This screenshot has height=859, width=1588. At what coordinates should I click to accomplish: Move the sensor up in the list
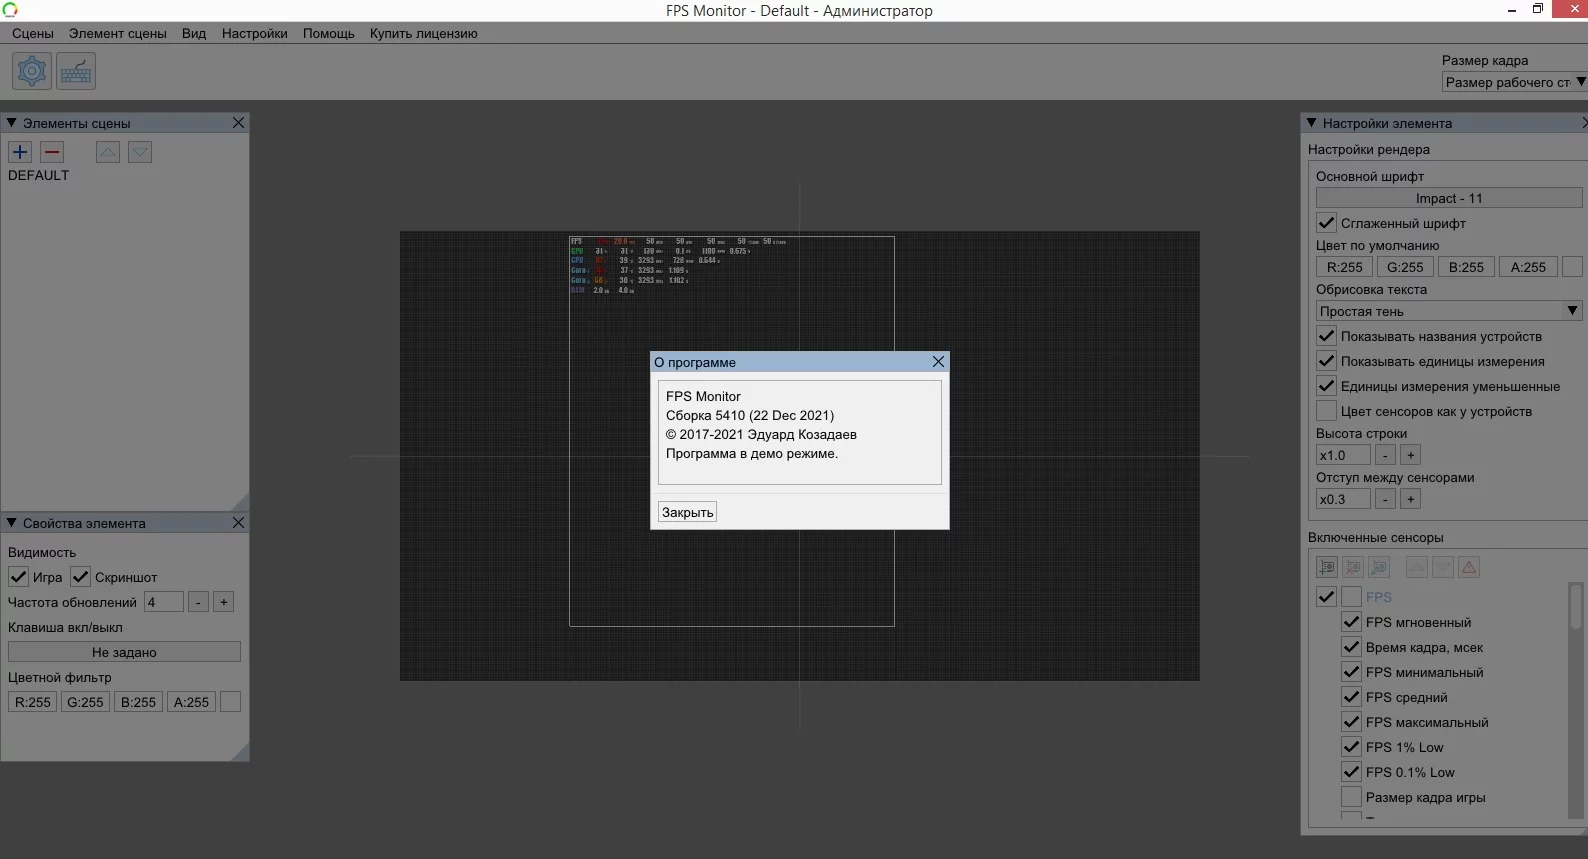[1417, 567]
